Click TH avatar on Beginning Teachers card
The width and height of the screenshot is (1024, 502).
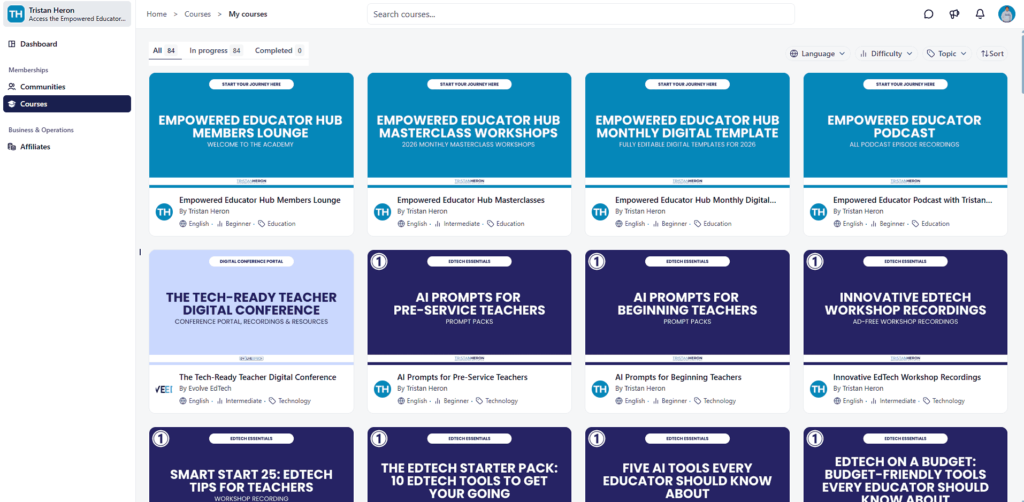coord(600,389)
